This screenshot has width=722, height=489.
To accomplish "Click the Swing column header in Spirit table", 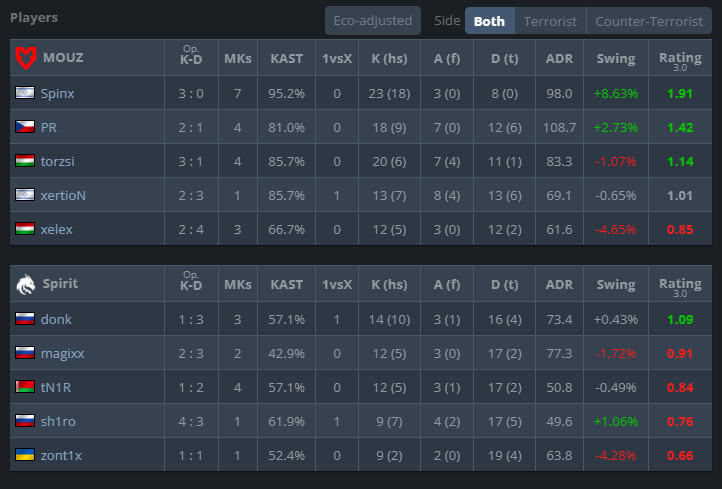I will pyautogui.click(x=616, y=285).
